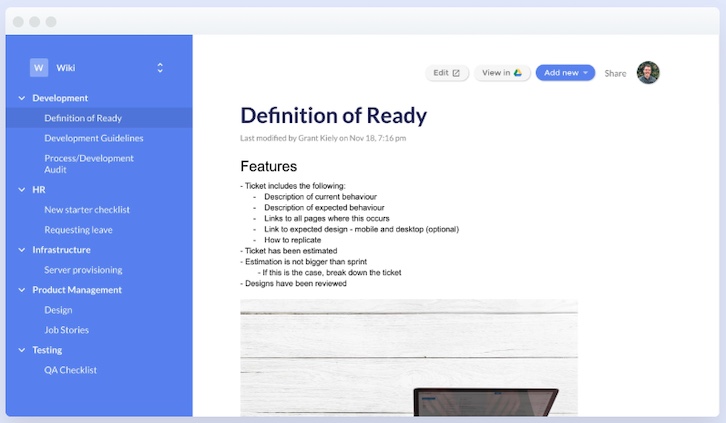Open New starter checklist page
Viewport: 726px width, 423px height.
[87, 210]
